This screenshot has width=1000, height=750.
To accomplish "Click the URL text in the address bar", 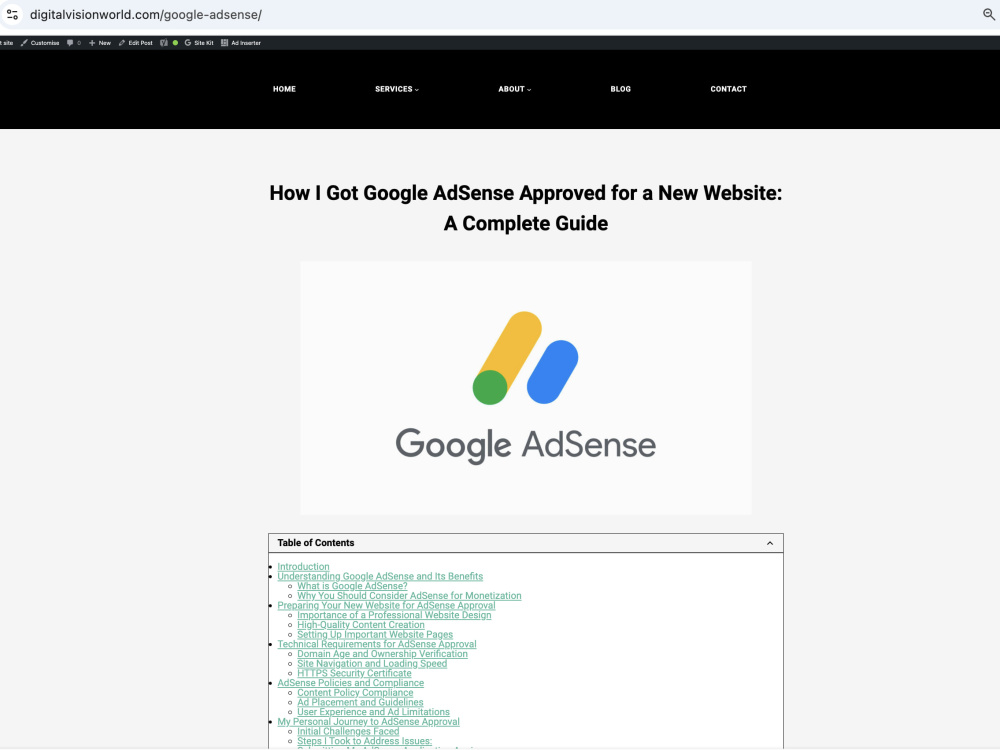I will tap(145, 15).
